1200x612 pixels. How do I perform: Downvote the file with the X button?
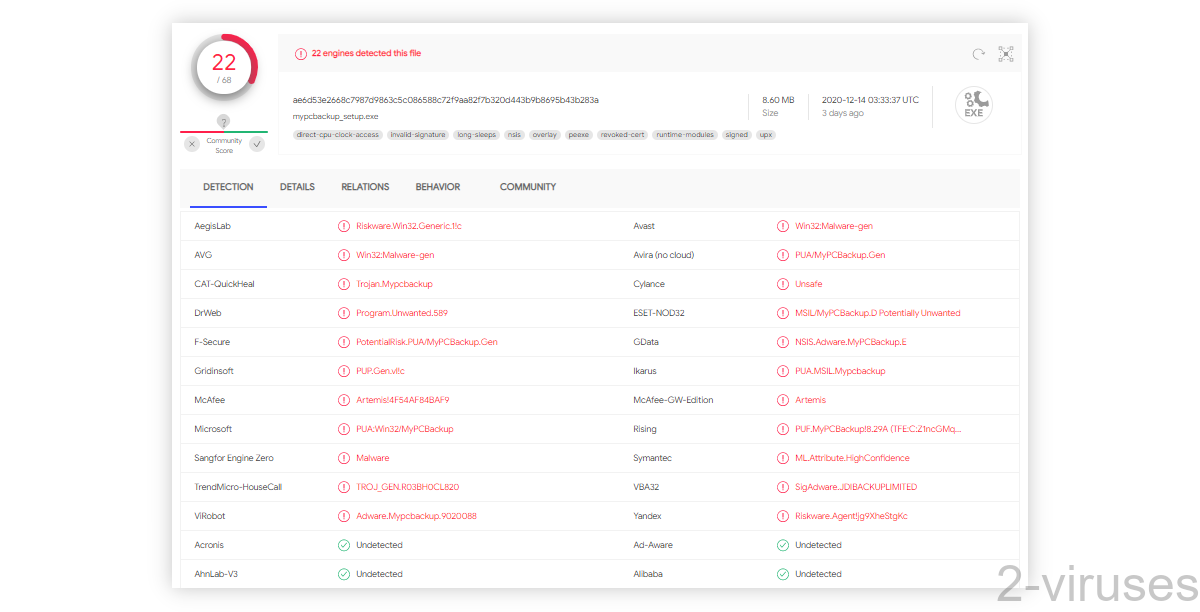(192, 144)
